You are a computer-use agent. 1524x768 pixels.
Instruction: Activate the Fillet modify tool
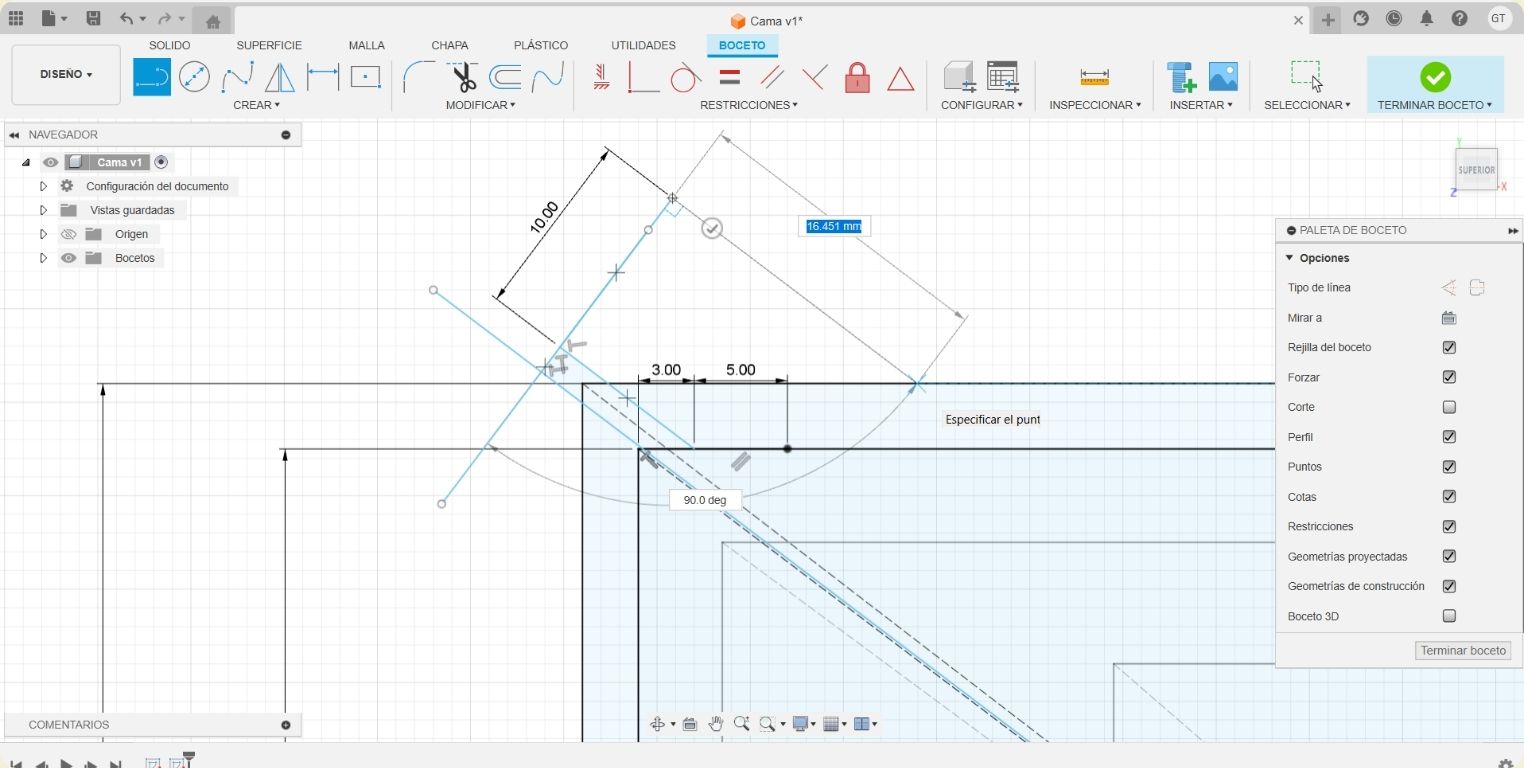pos(419,77)
